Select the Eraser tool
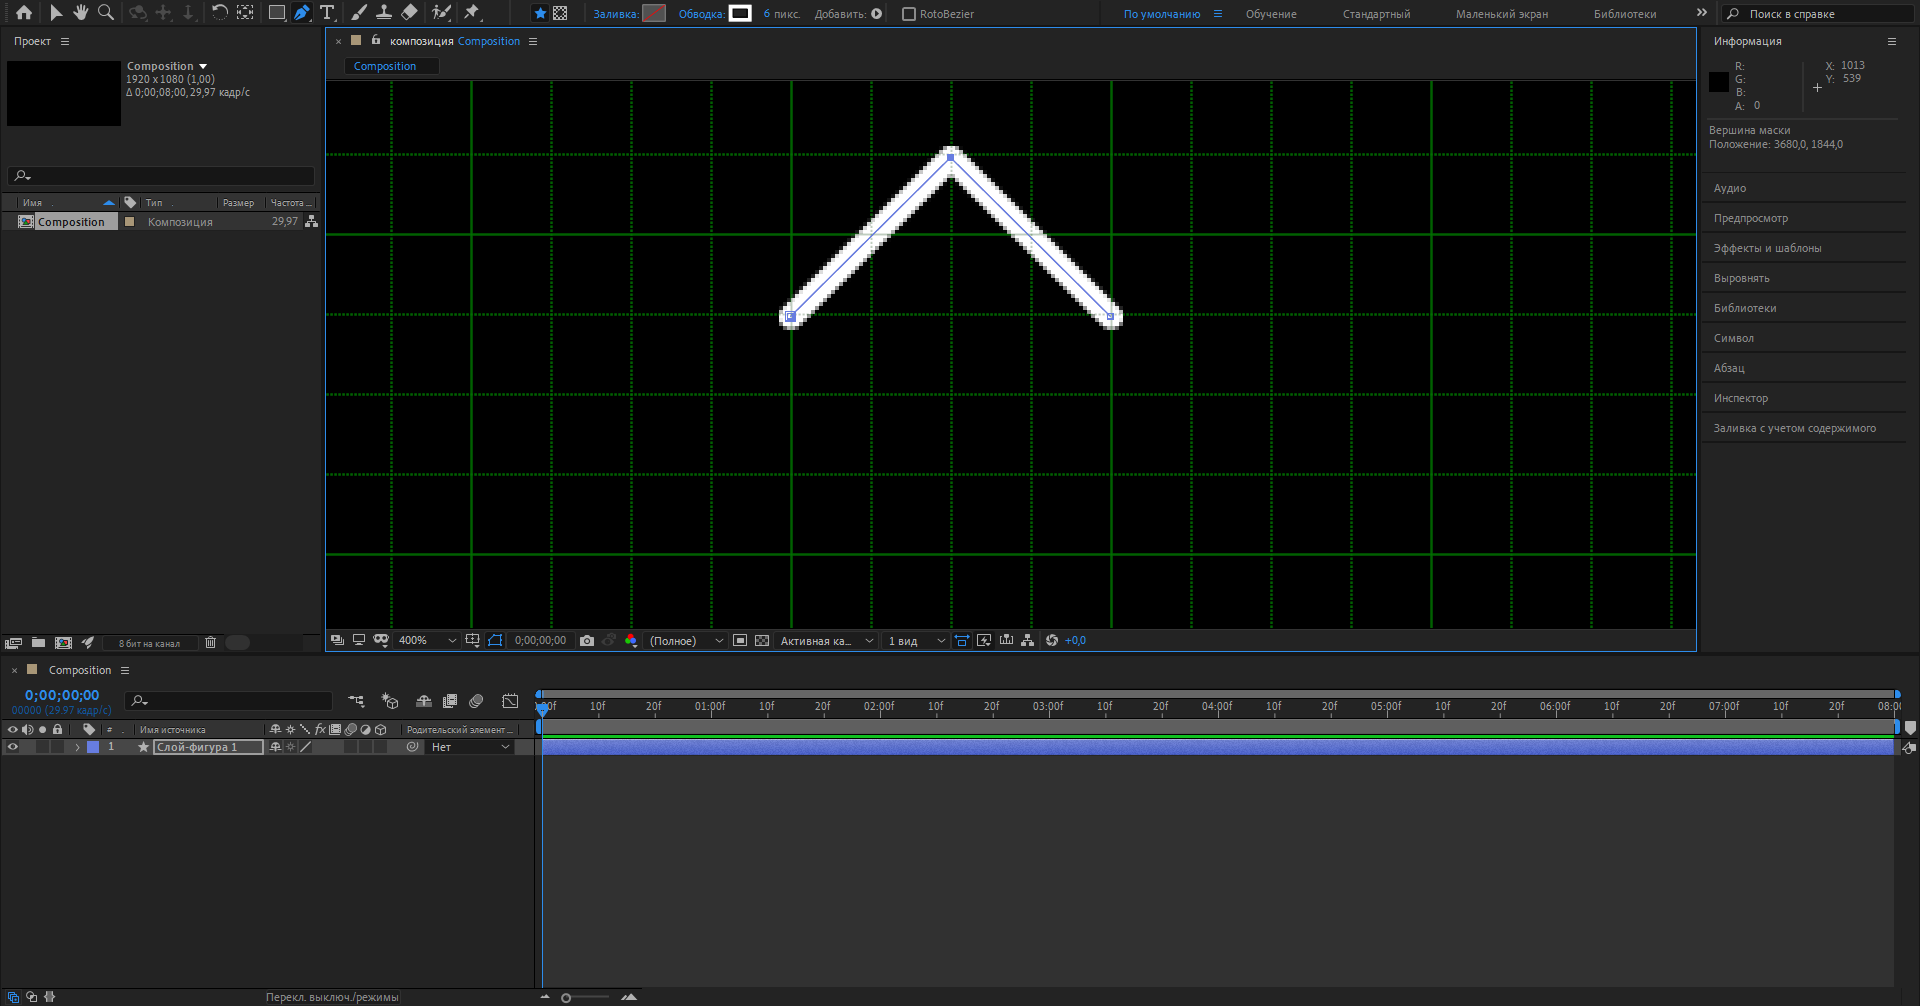Screen dimensions: 1920x1006 pos(409,13)
